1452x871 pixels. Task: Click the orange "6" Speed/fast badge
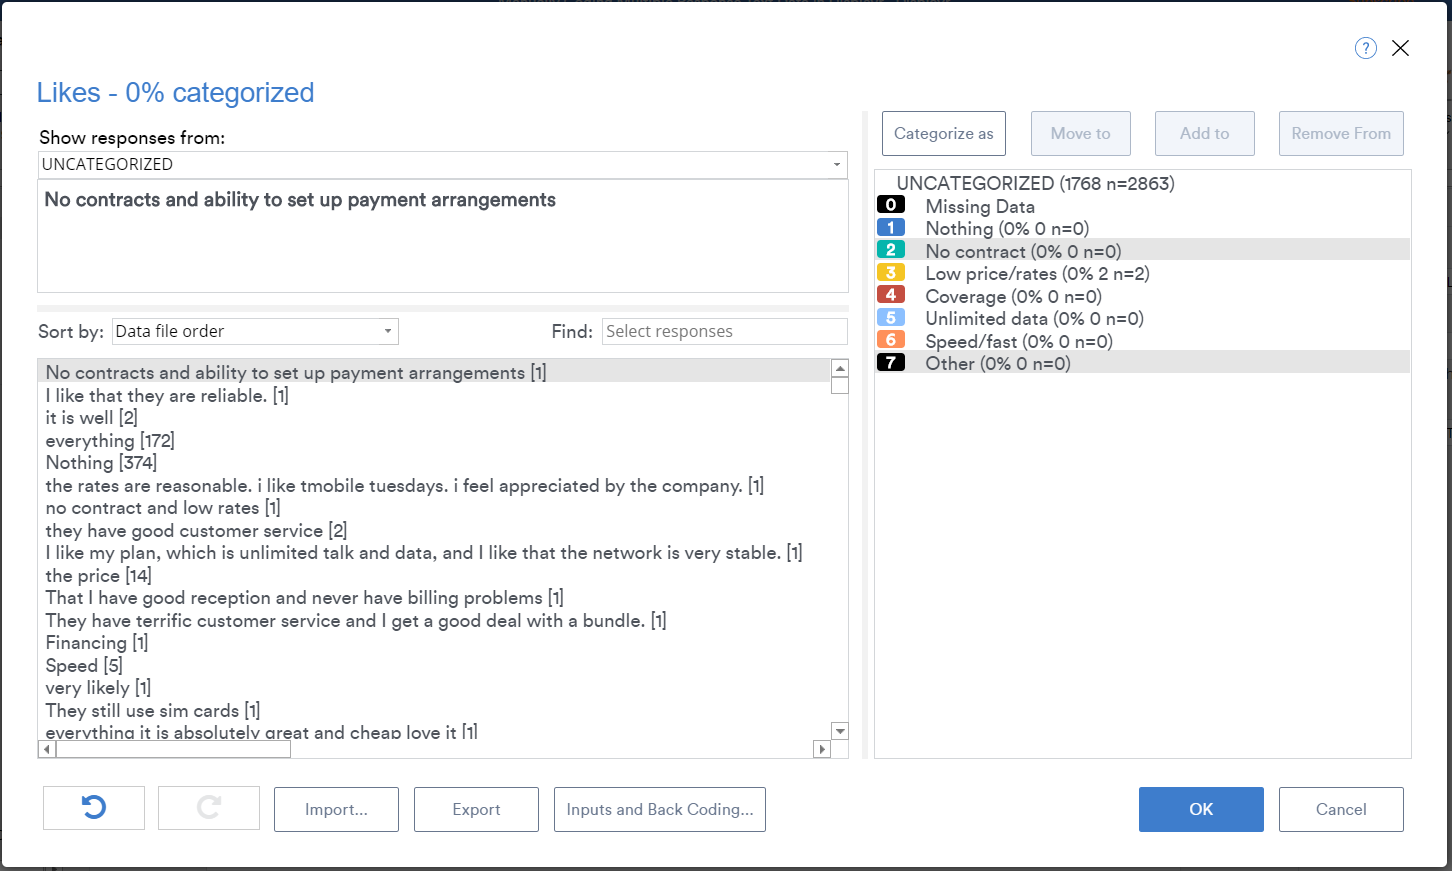891,339
